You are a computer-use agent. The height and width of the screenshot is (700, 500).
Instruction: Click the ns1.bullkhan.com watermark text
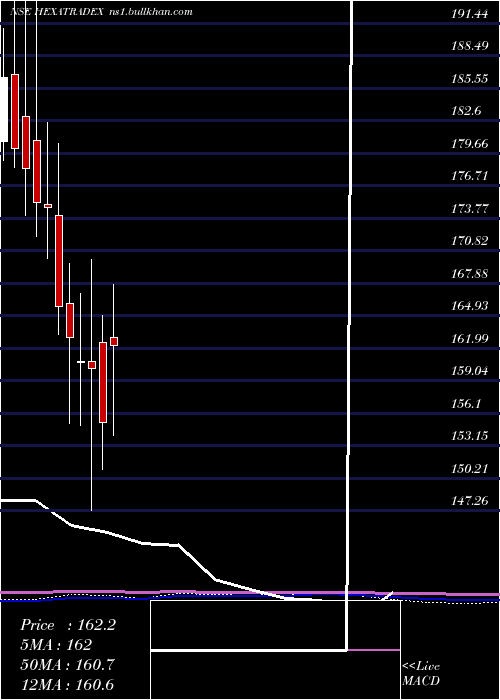pos(151,12)
